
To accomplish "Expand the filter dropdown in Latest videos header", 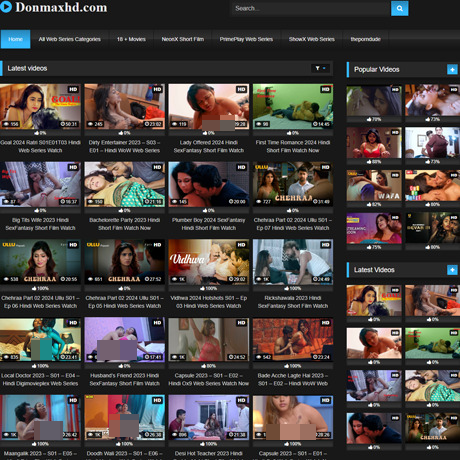I will (320, 68).
